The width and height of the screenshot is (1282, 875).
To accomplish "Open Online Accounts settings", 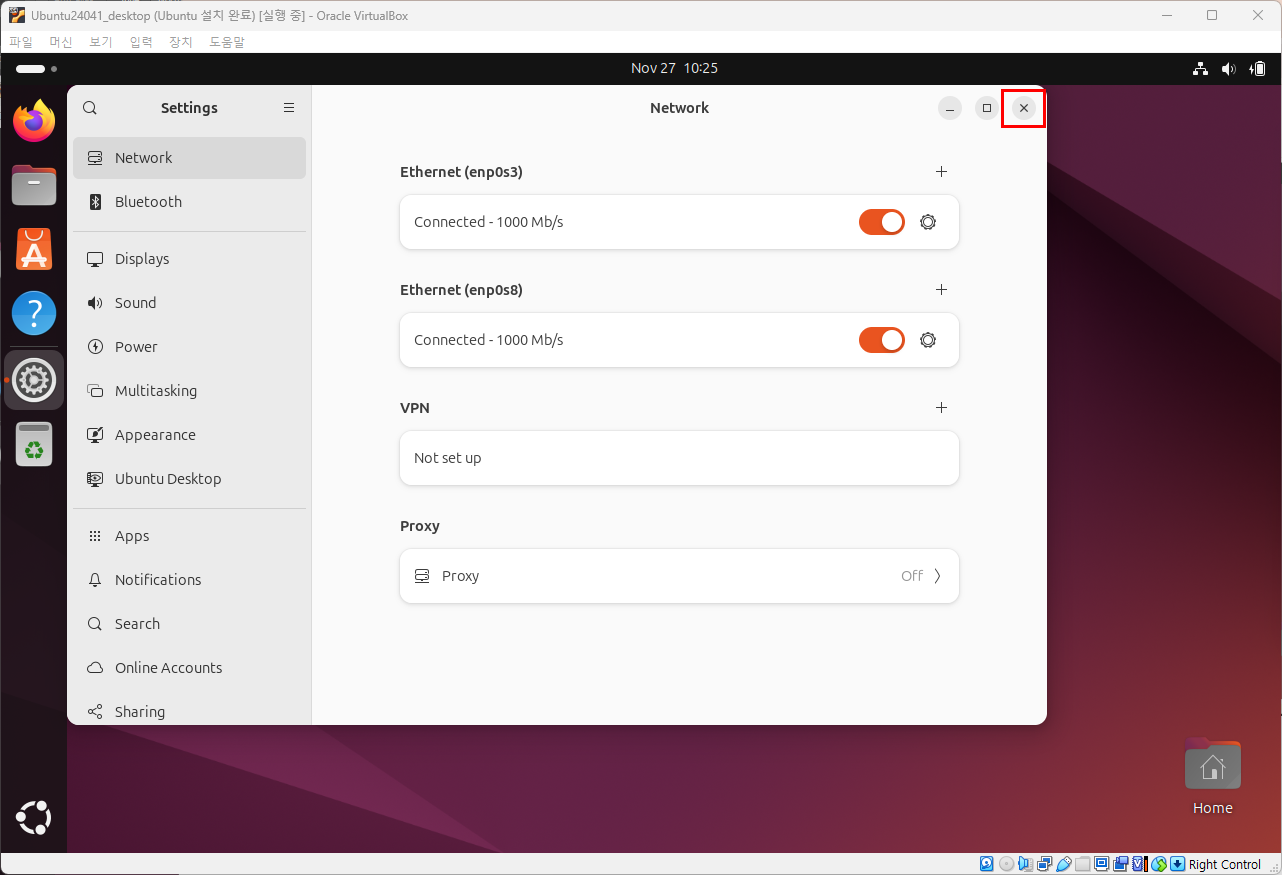I will pos(189,668).
